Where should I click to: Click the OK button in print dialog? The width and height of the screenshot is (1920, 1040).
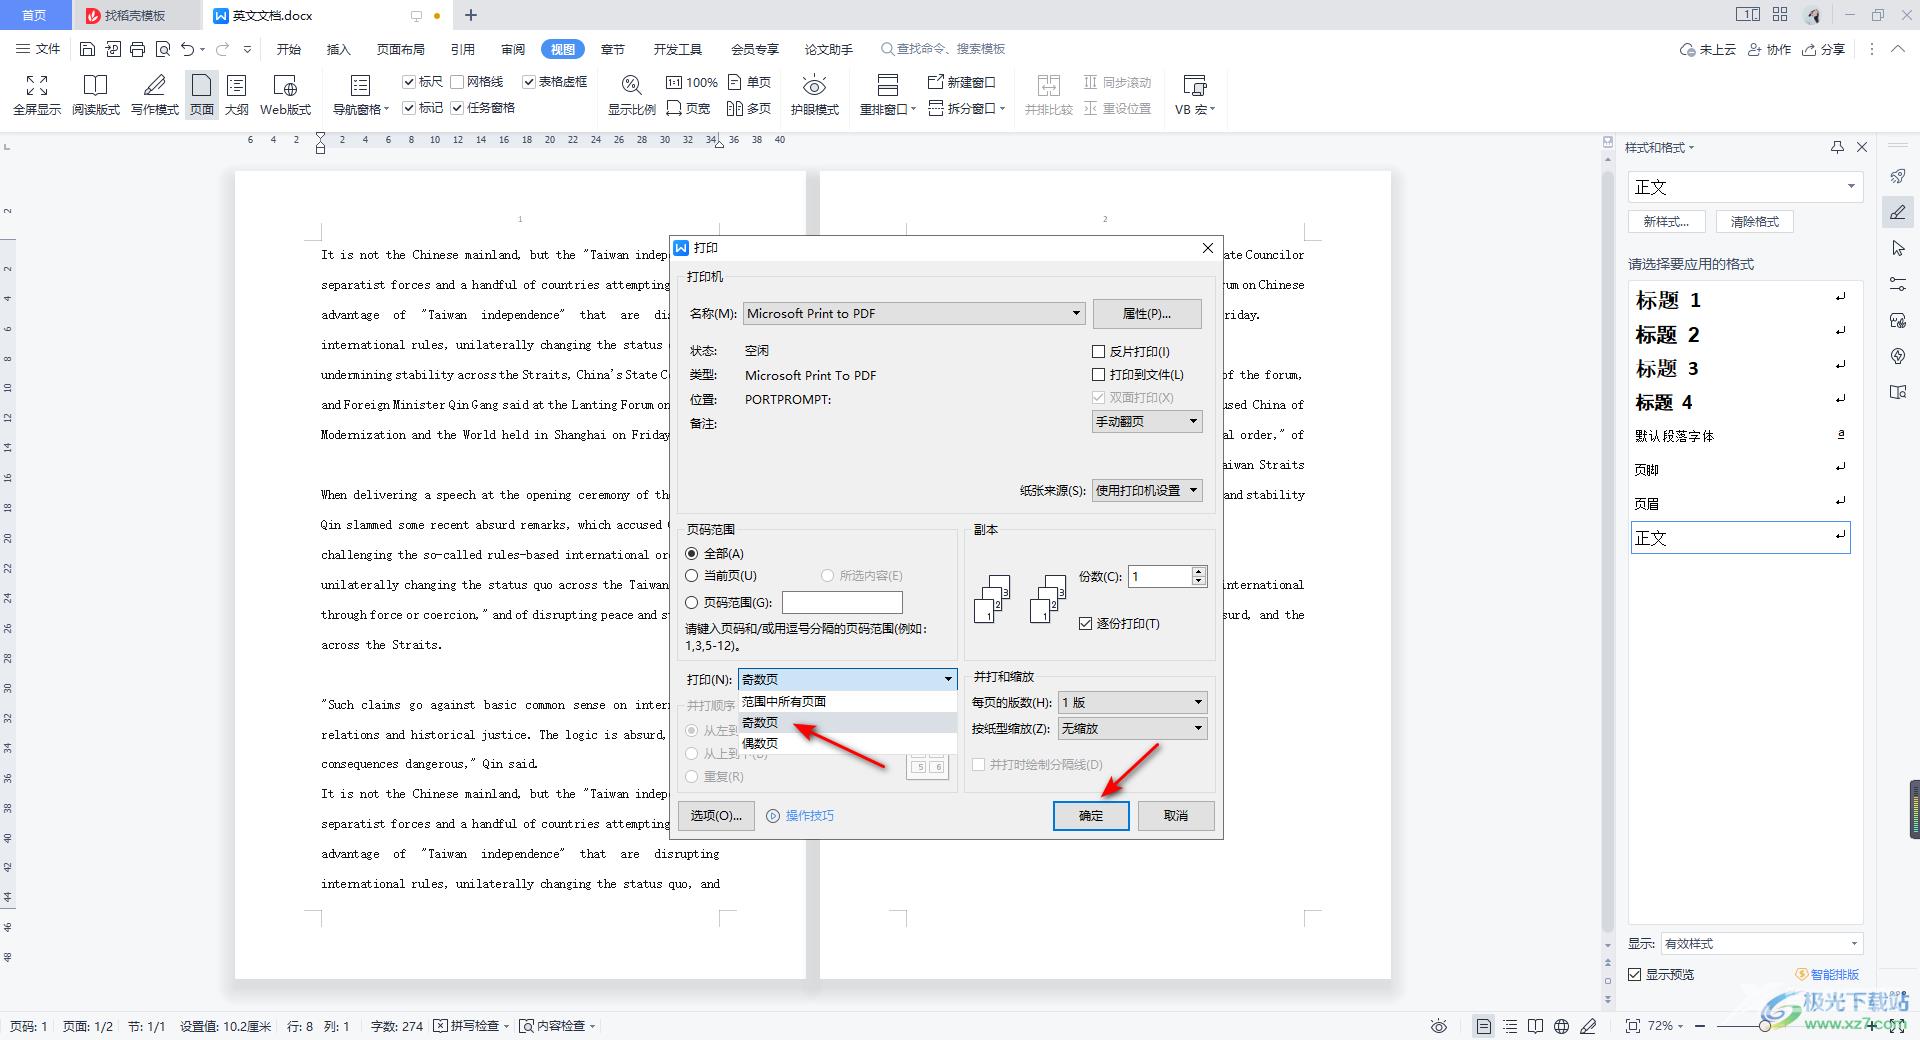1091,816
